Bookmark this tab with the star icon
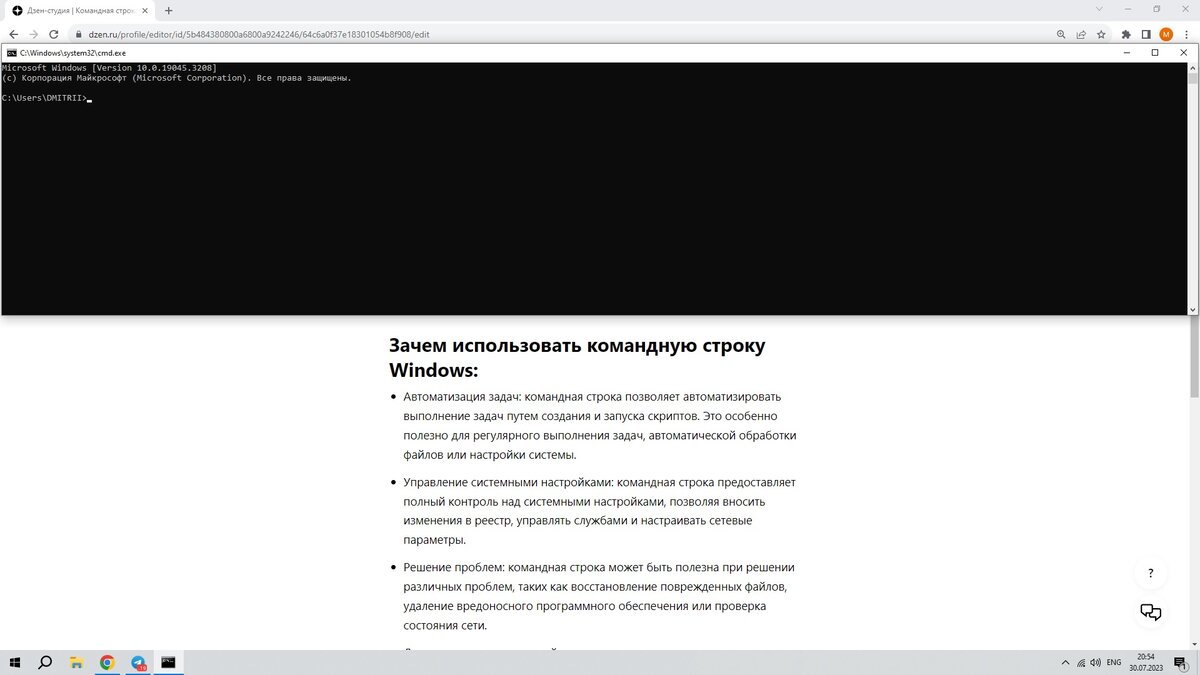Screen dimensions: 1200x675 [1101, 34]
